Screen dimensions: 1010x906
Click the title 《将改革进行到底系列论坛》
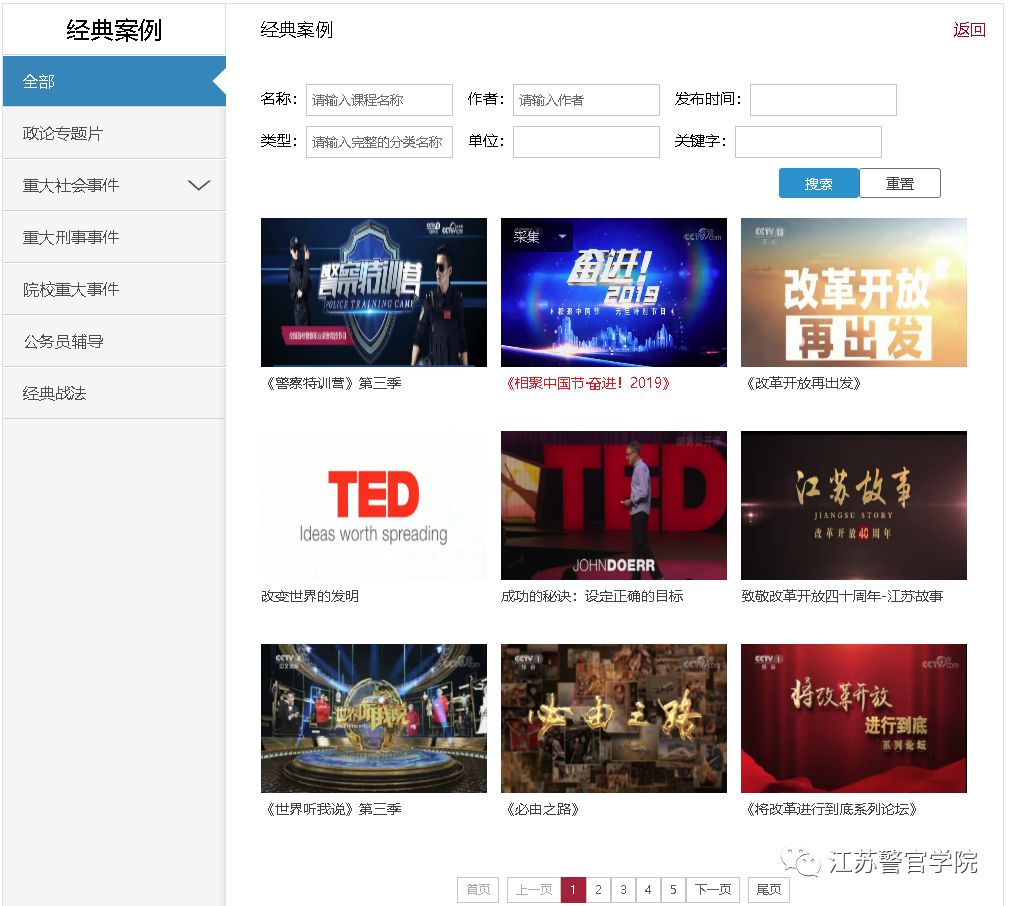pos(831,809)
